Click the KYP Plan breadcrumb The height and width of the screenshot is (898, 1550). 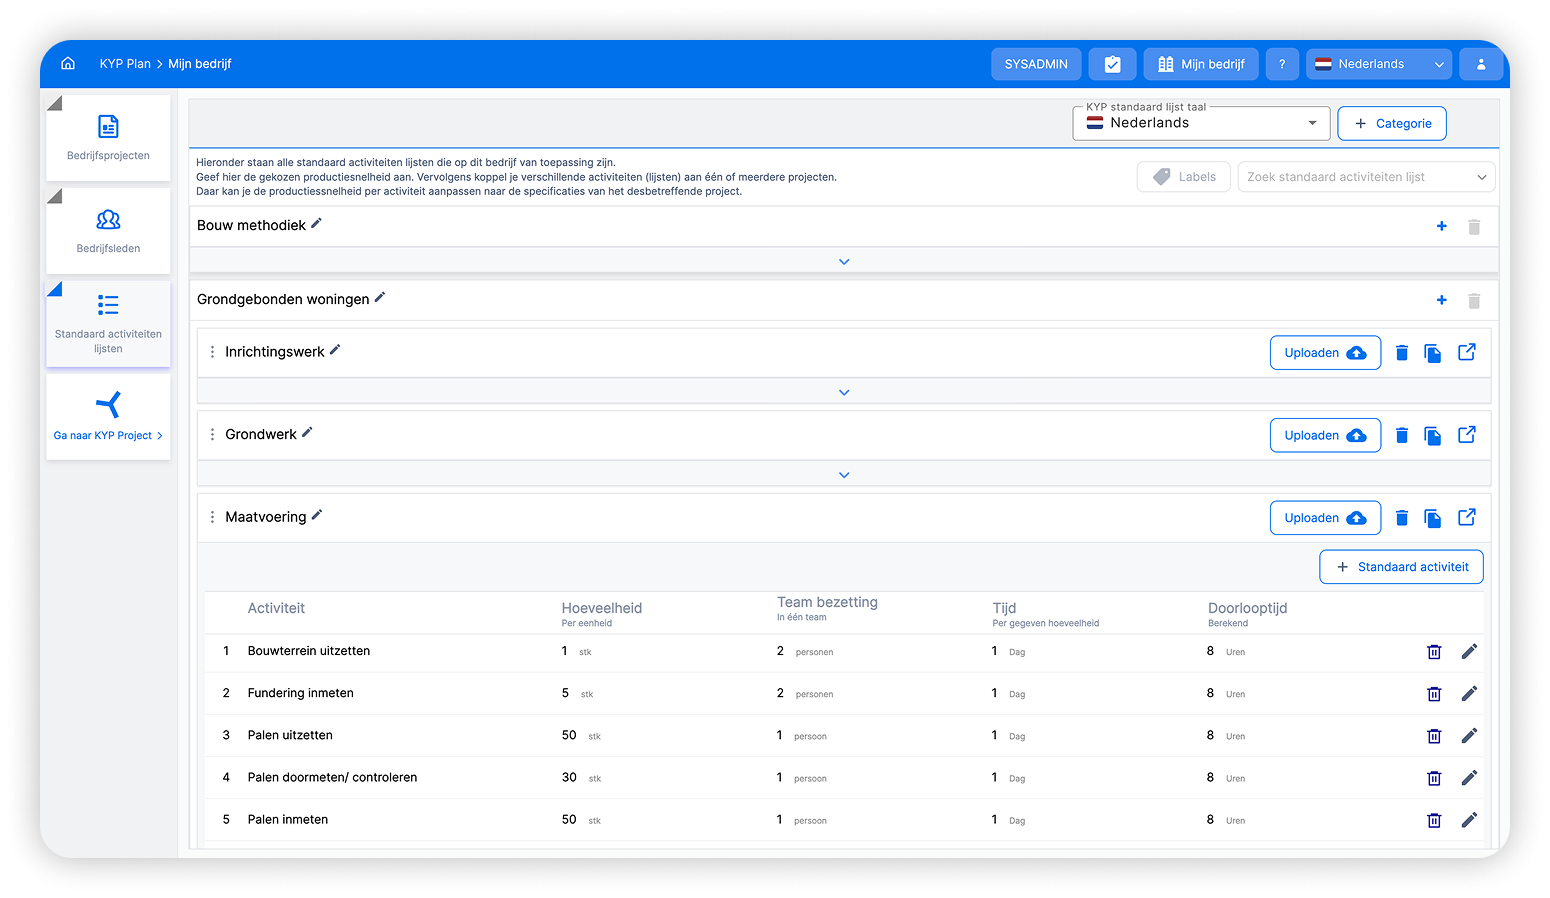pos(125,64)
